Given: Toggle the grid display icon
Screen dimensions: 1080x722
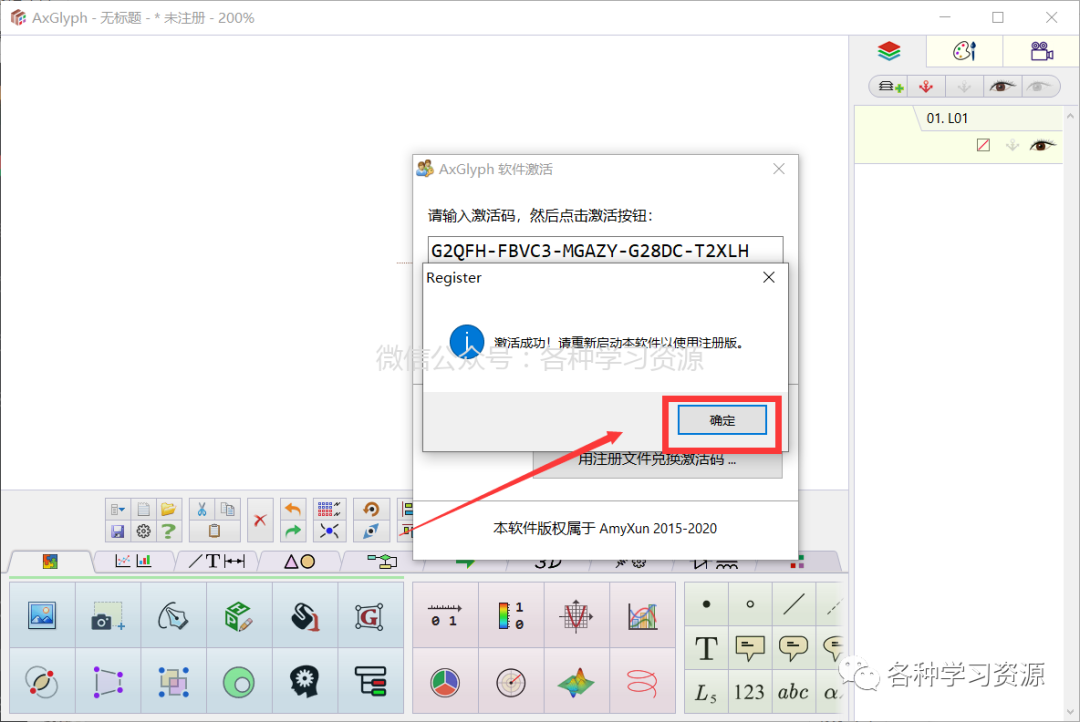Looking at the screenshot, I should [x=329, y=510].
